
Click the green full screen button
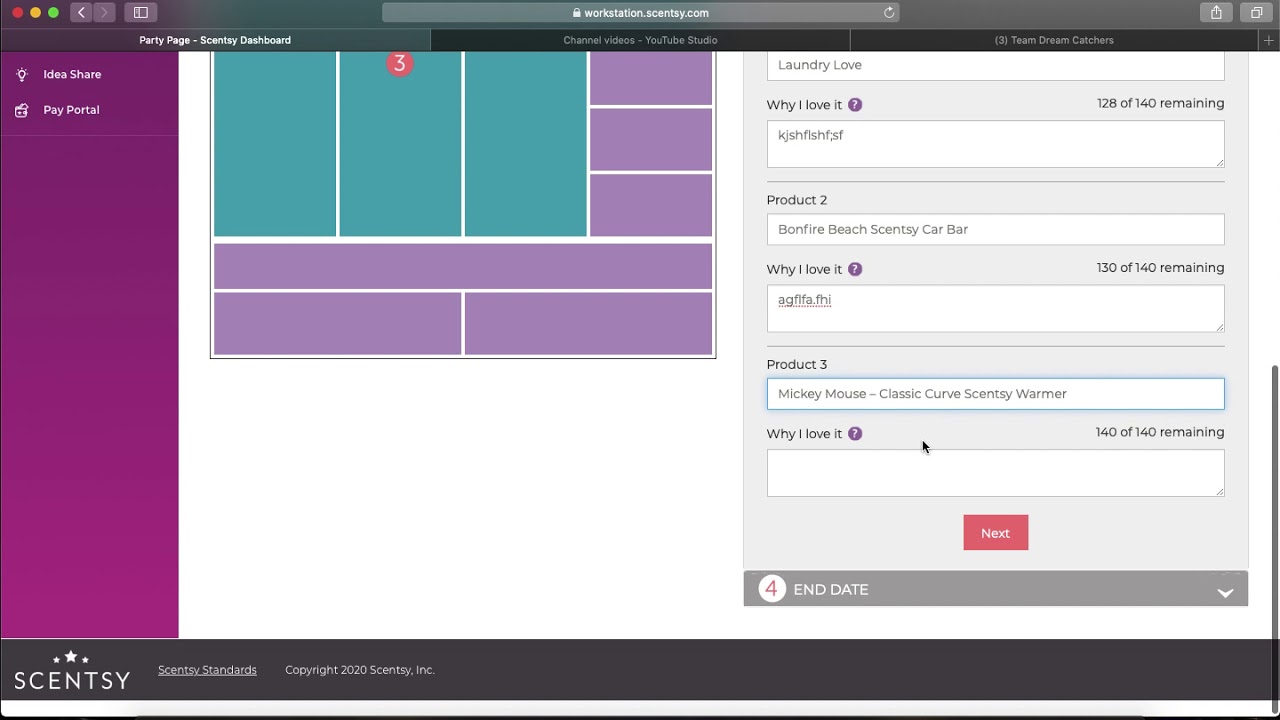tap(53, 13)
